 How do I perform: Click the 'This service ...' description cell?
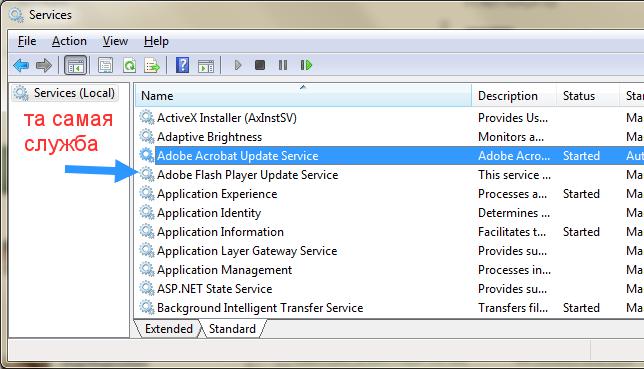(x=514, y=175)
